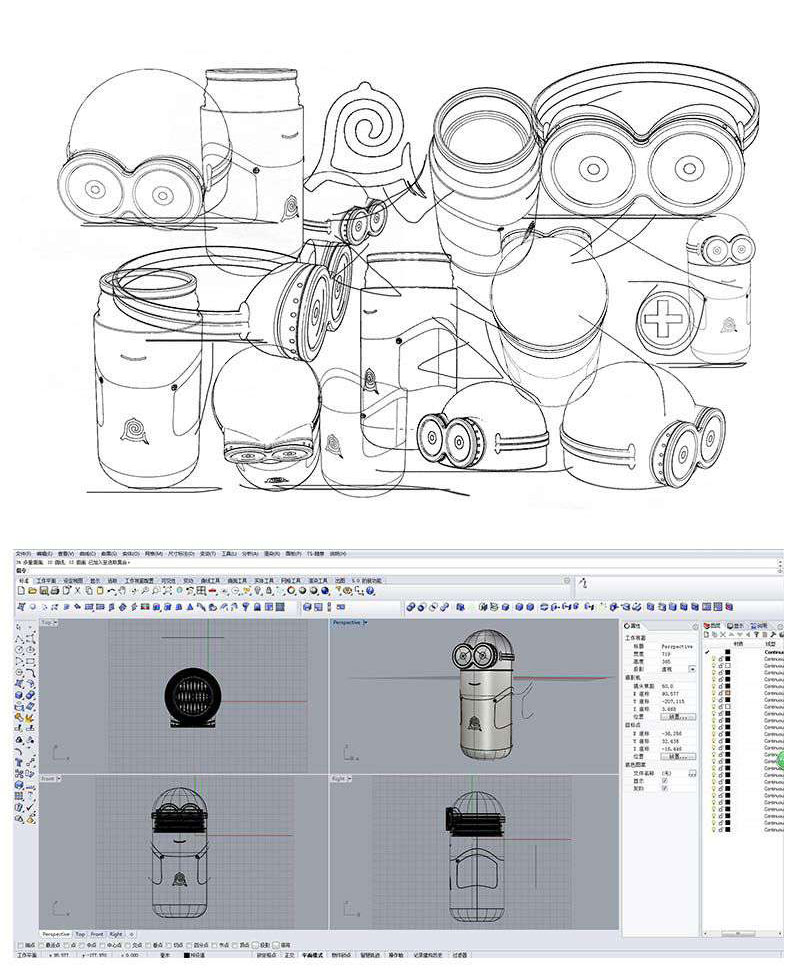This screenshot has height=969, width=800.
Task: Open the 过滤器 status bar pane
Action: click(x=459, y=955)
